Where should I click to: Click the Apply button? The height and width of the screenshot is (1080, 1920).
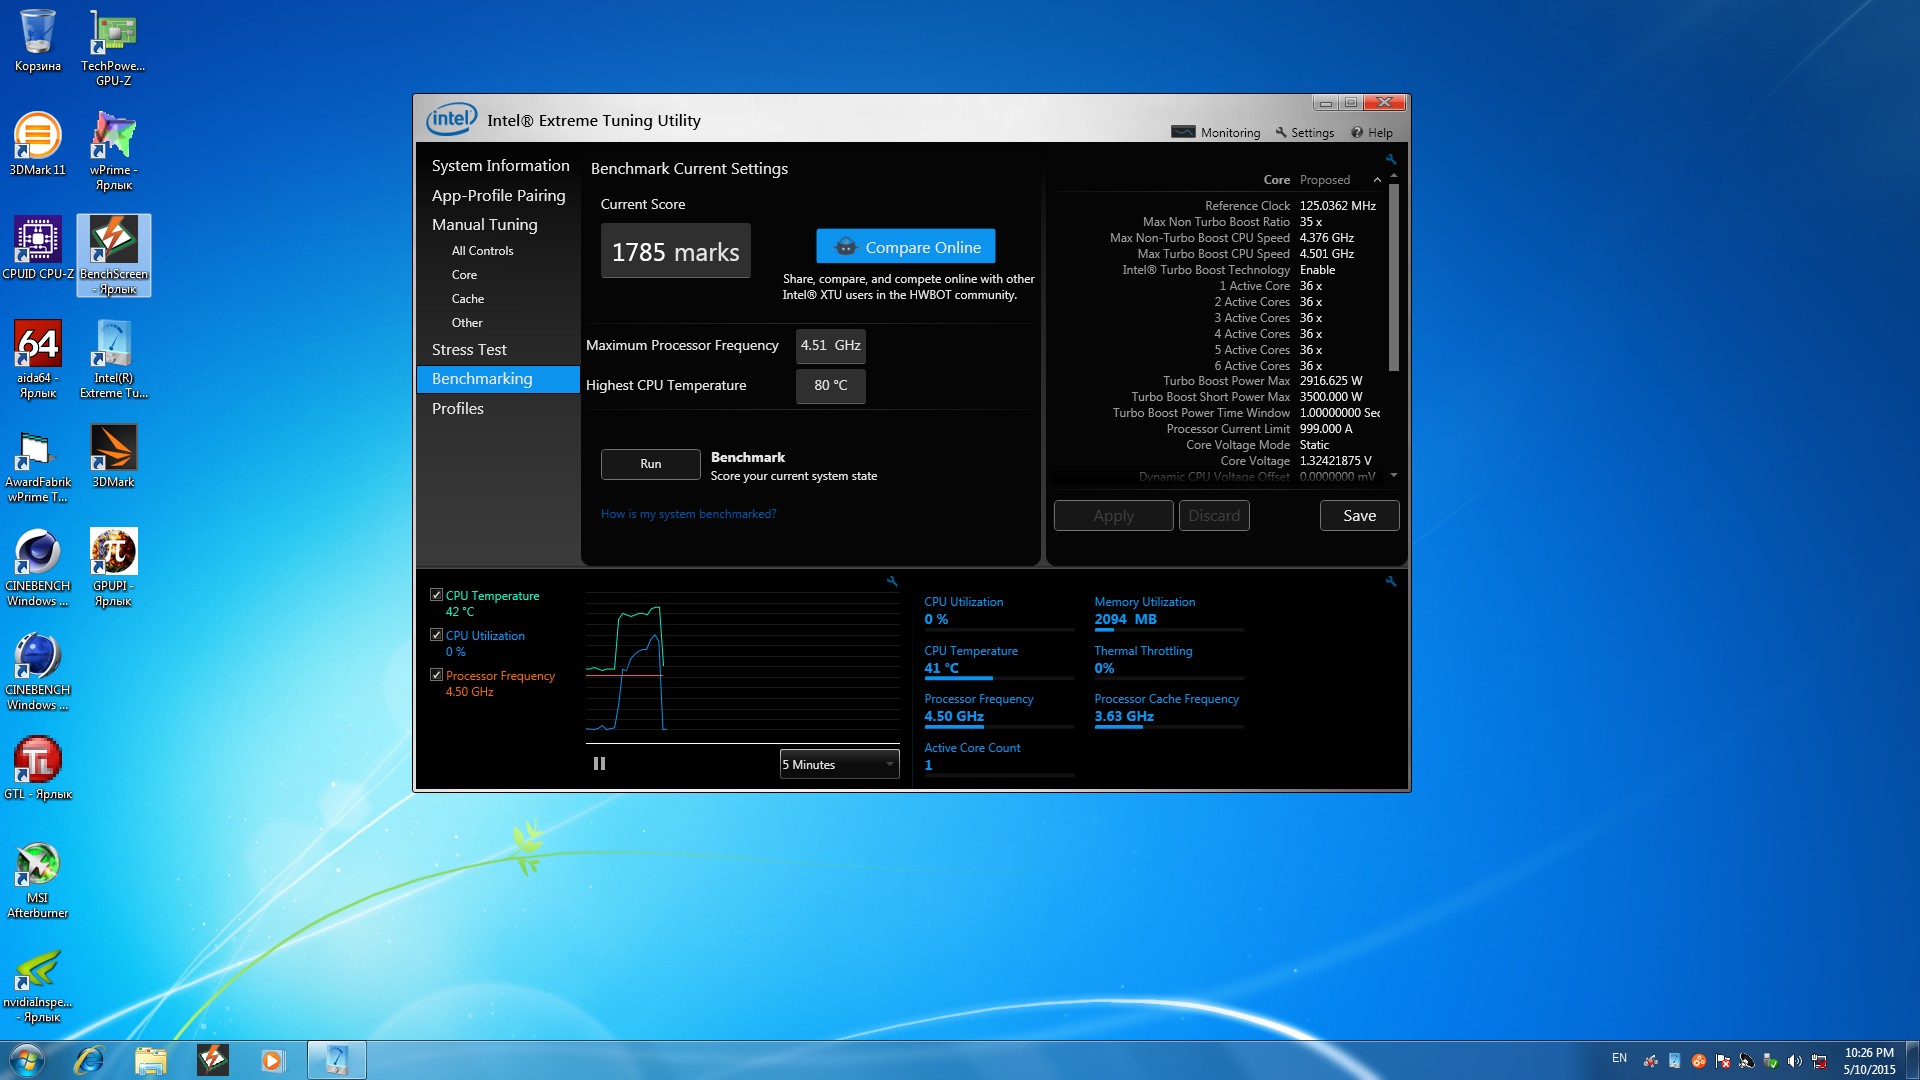point(1113,516)
